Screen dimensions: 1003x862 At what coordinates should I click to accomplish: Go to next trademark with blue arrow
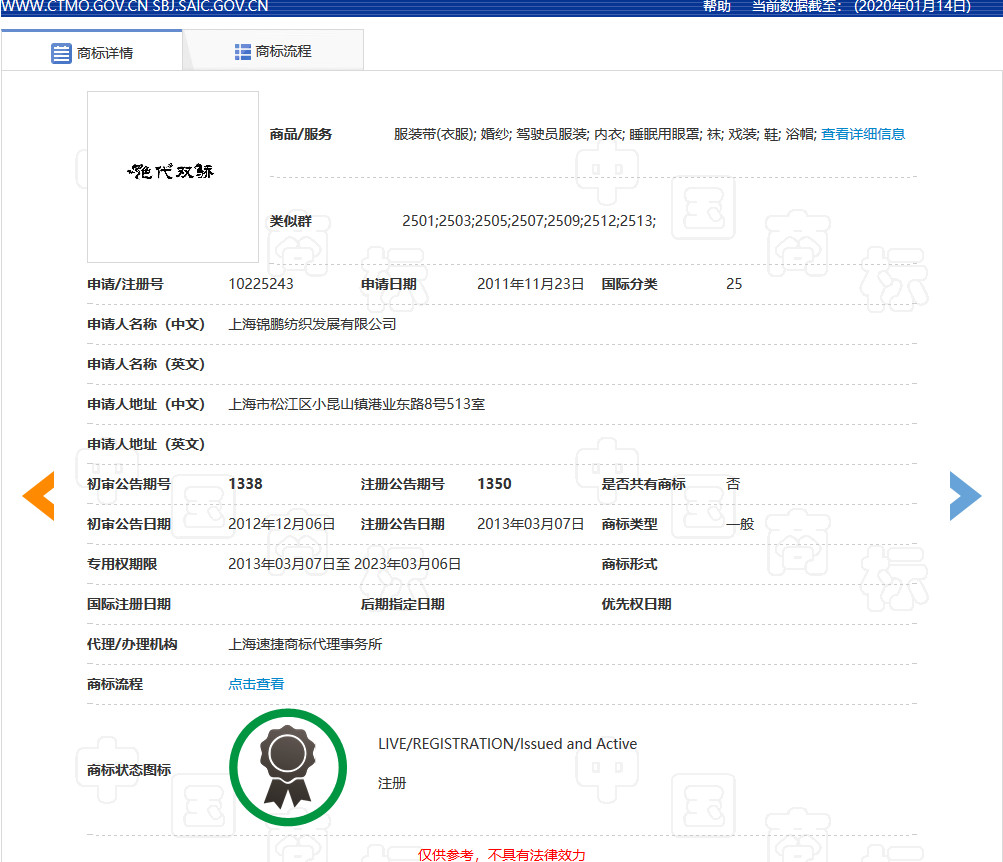coord(965,496)
